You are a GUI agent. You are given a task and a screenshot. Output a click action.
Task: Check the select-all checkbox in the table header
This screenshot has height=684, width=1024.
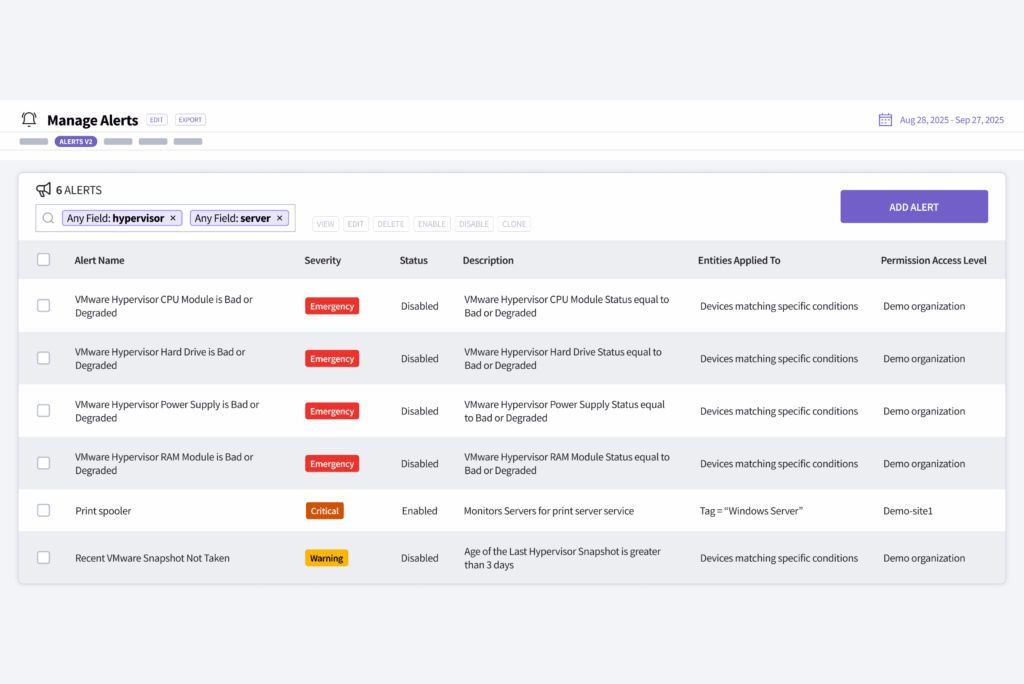pyautogui.click(x=43, y=259)
